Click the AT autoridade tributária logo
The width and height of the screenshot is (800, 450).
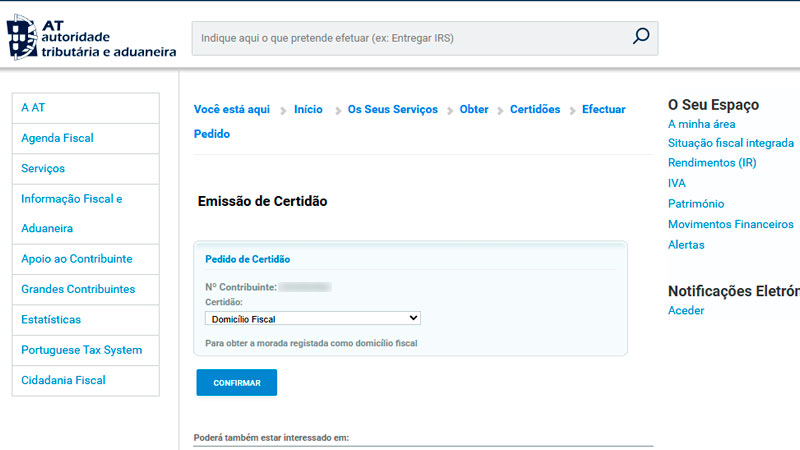coord(91,37)
